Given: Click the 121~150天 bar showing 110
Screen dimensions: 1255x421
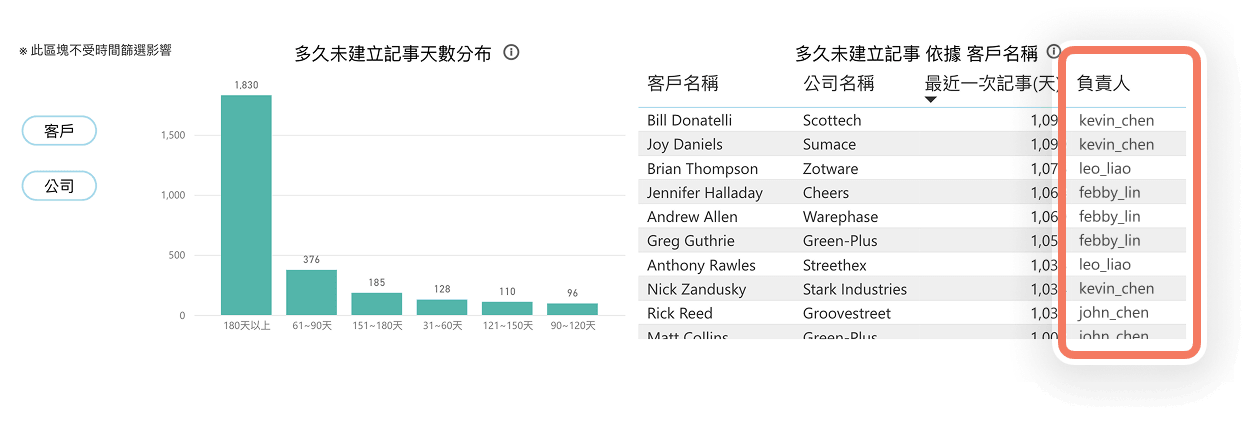Looking at the screenshot, I should click(507, 309).
